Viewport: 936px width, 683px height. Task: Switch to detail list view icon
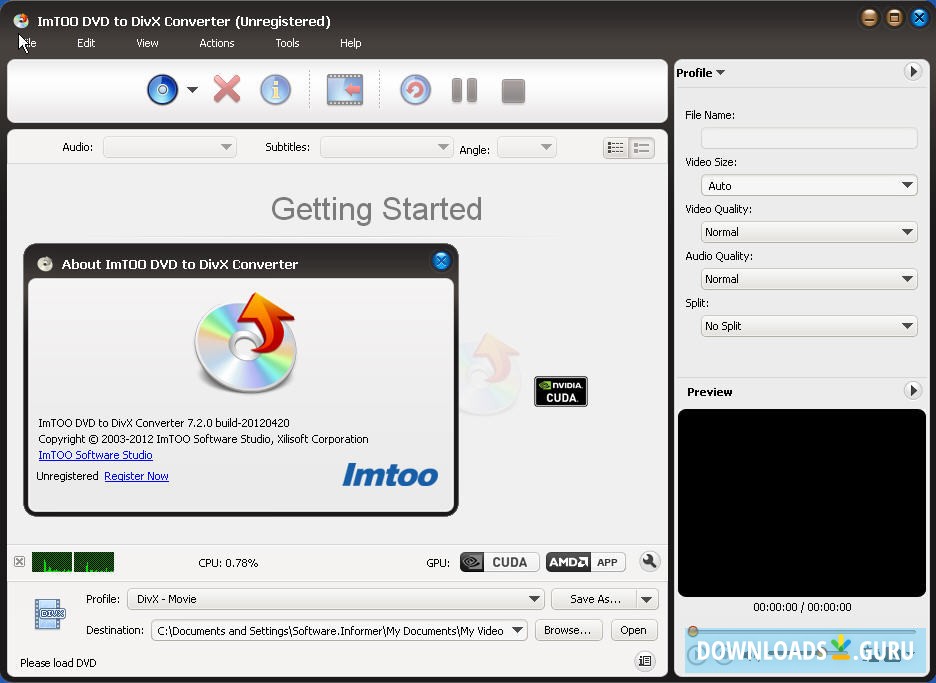[642, 147]
